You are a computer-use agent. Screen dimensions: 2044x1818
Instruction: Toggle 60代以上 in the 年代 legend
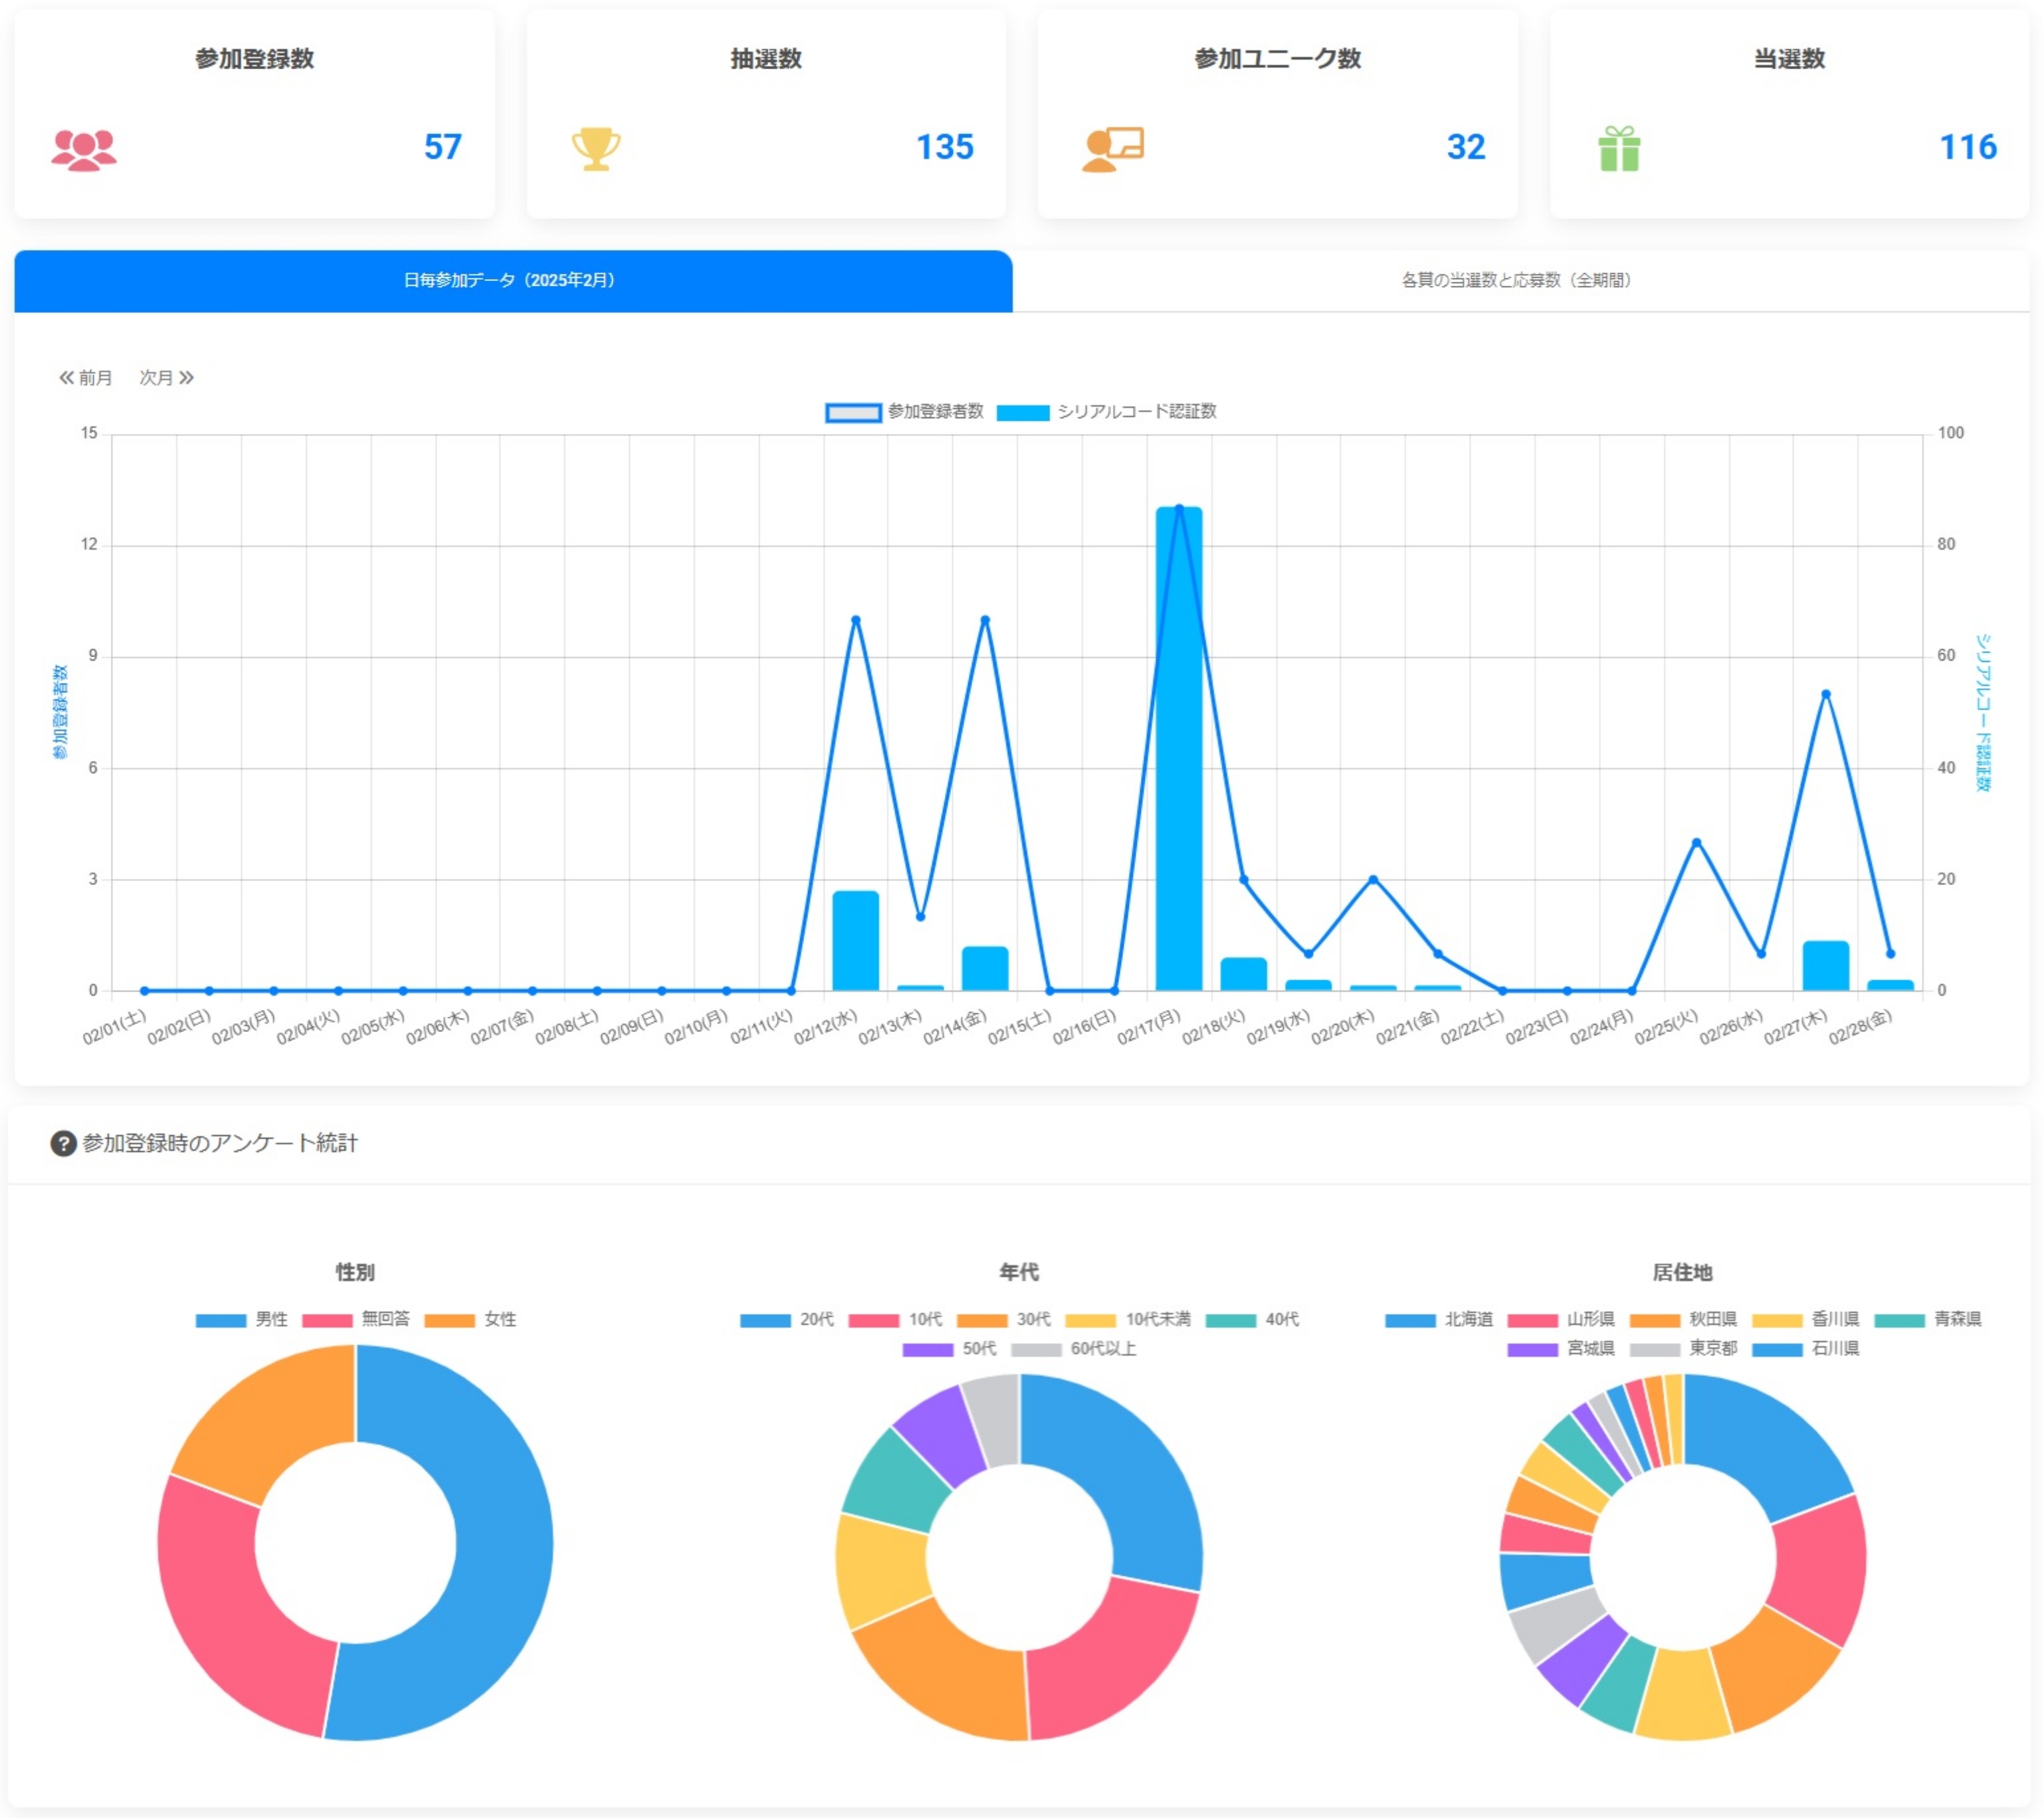coord(1073,1349)
